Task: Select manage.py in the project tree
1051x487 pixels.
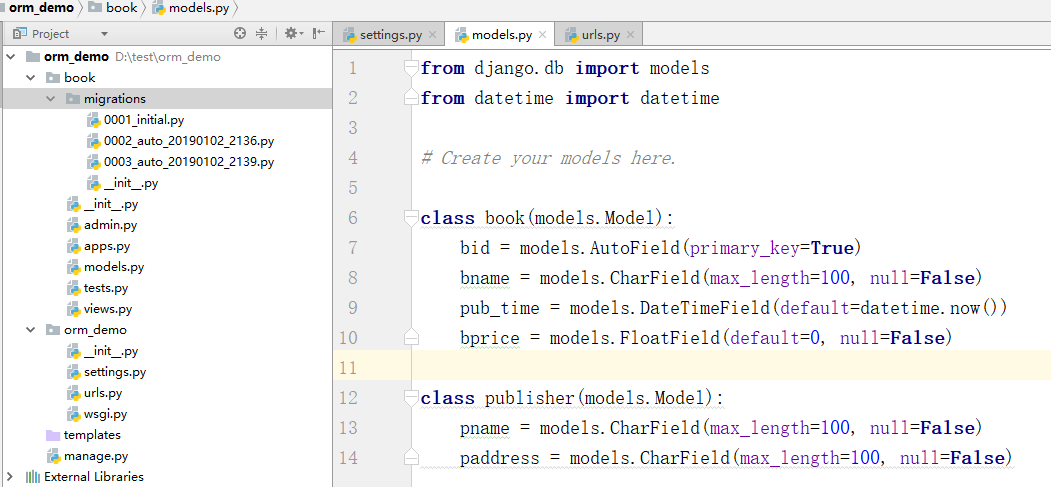Action: (x=96, y=456)
